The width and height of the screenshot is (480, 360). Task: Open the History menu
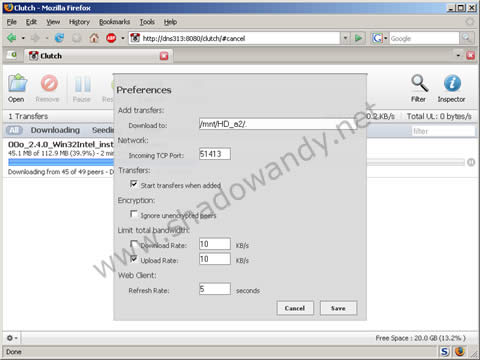click(79, 22)
